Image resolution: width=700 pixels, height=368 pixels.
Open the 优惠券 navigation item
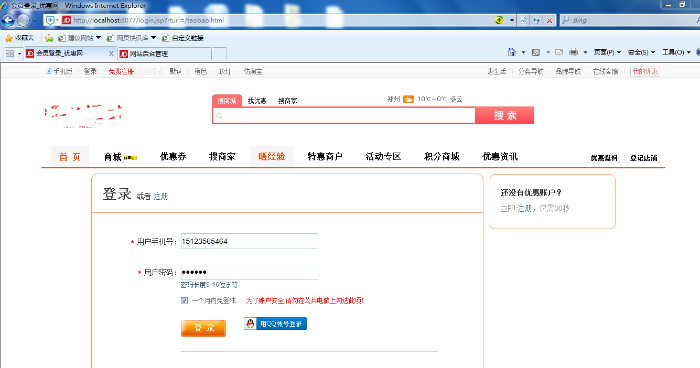[173, 157]
